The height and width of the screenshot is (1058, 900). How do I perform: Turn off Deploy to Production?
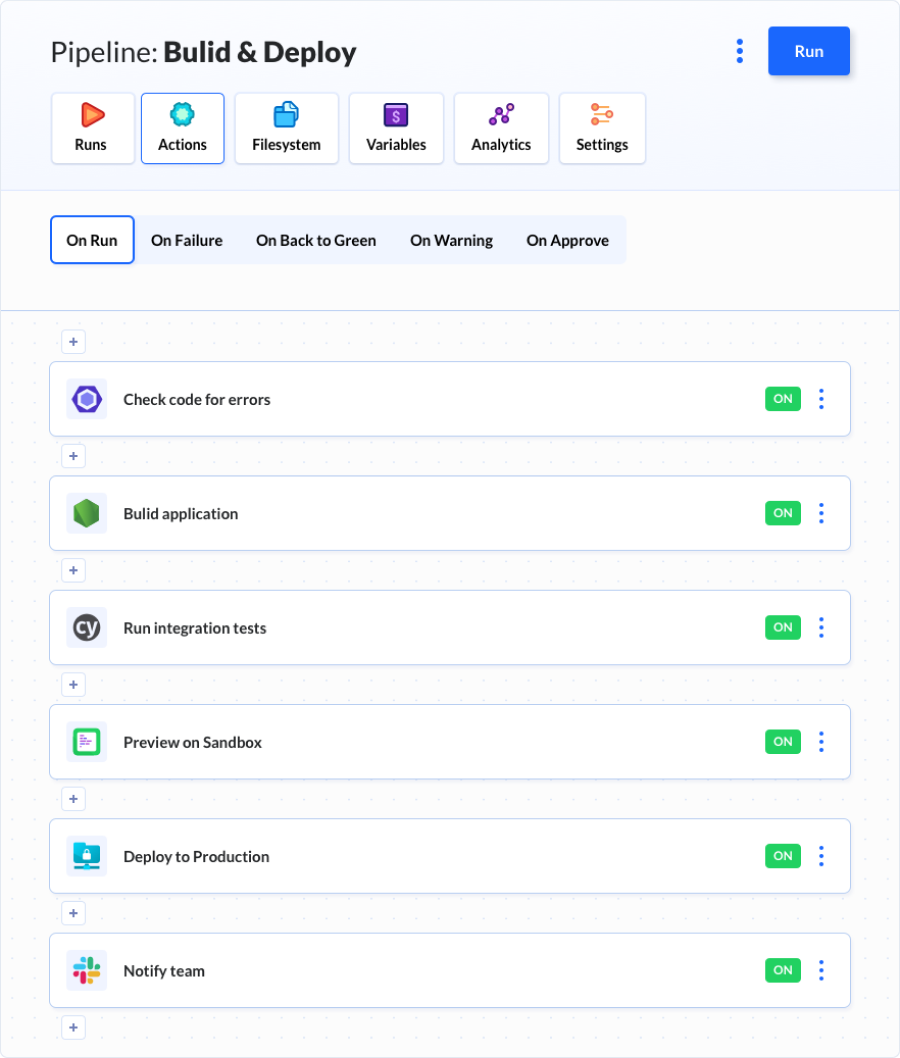[x=783, y=856]
